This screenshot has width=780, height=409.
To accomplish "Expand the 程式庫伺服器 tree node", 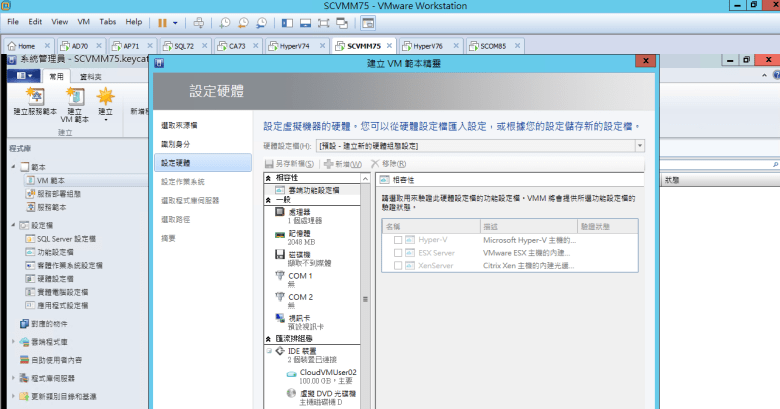I will point(13,378).
